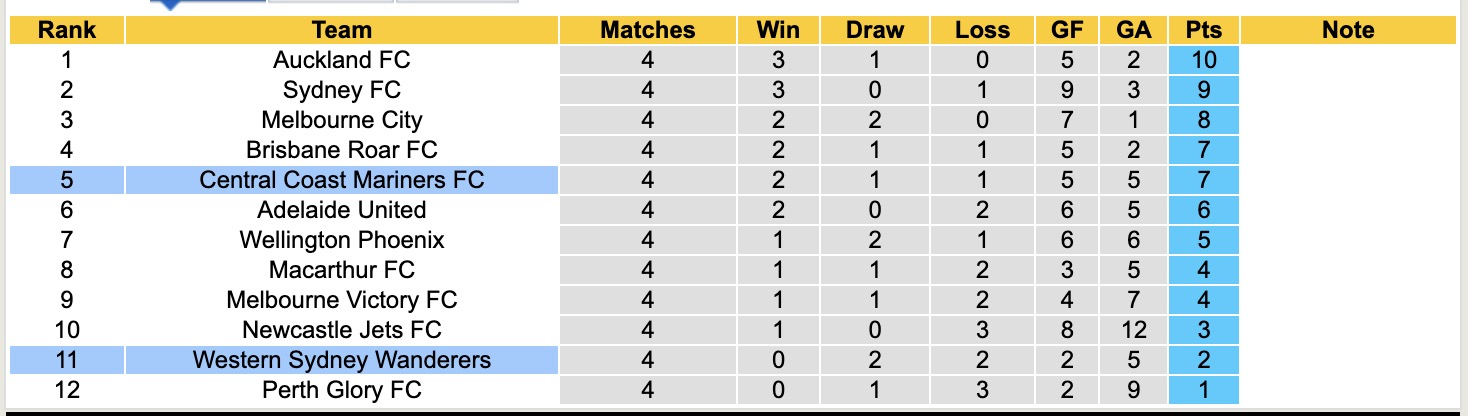Viewport: 1468px width, 416px height.
Task: Click Brisbane Roar FC team name
Action: (x=341, y=150)
